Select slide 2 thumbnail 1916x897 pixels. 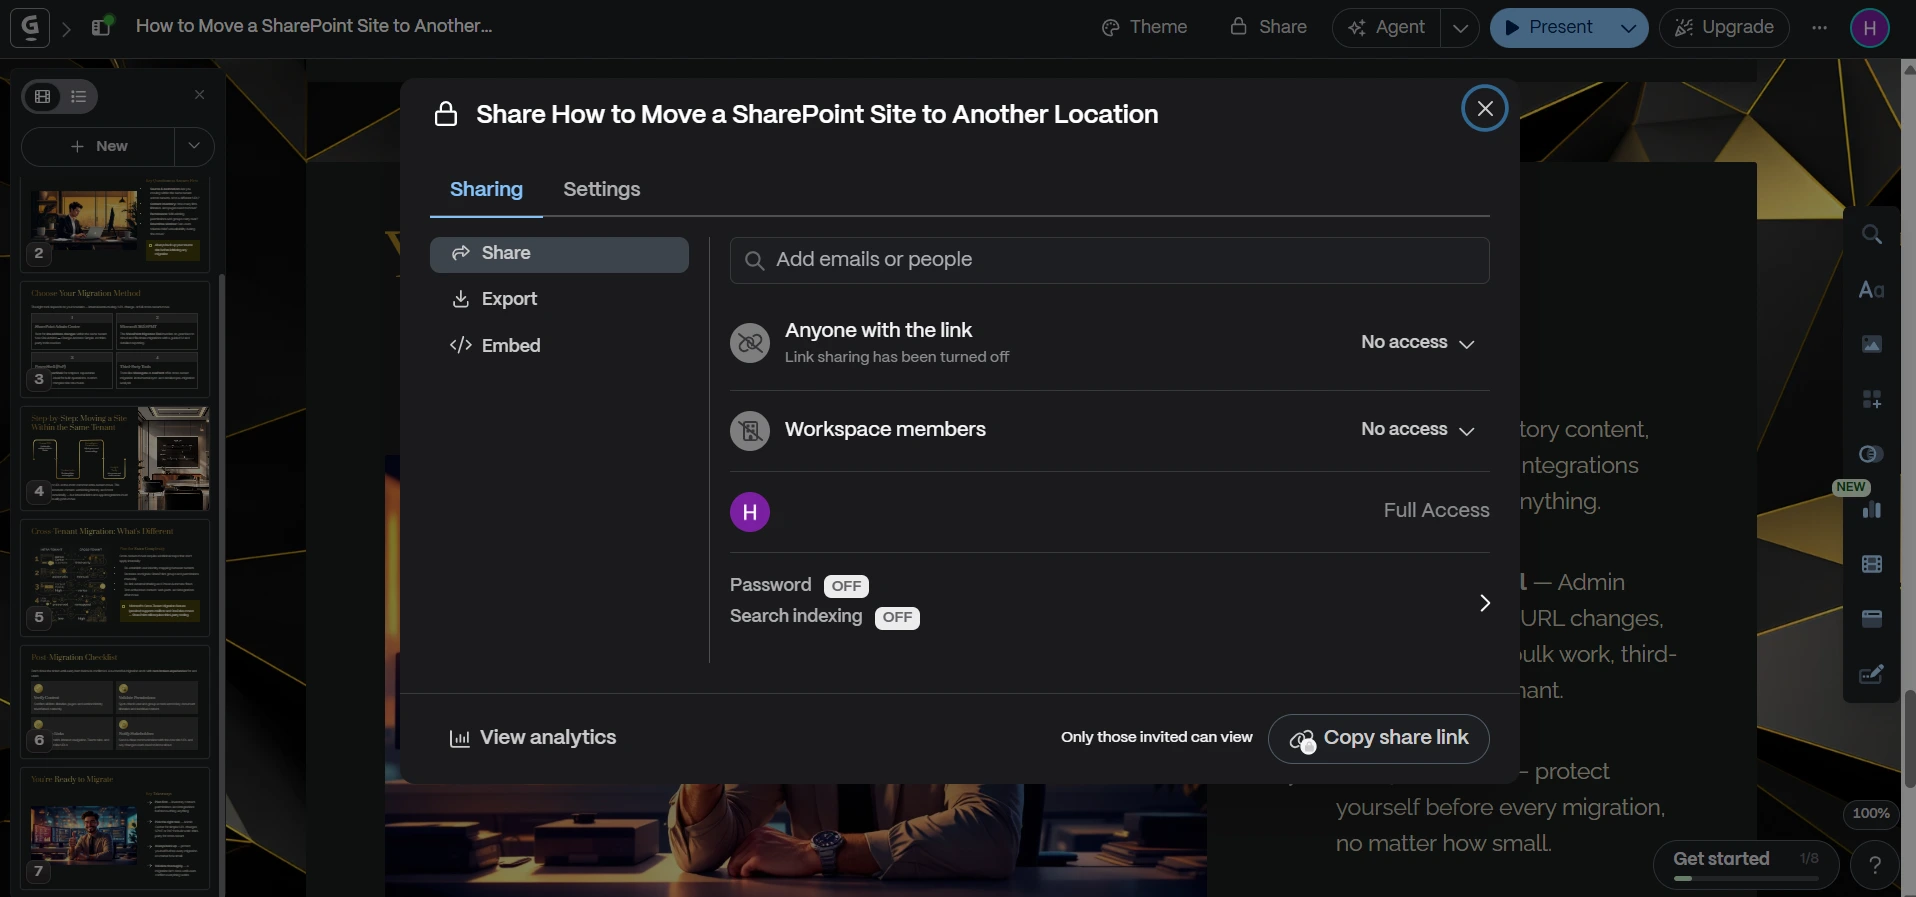click(x=115, y=223)
